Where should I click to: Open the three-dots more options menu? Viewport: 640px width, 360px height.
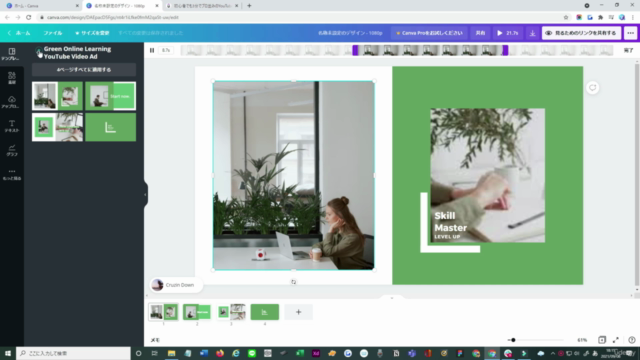(631, 33)
